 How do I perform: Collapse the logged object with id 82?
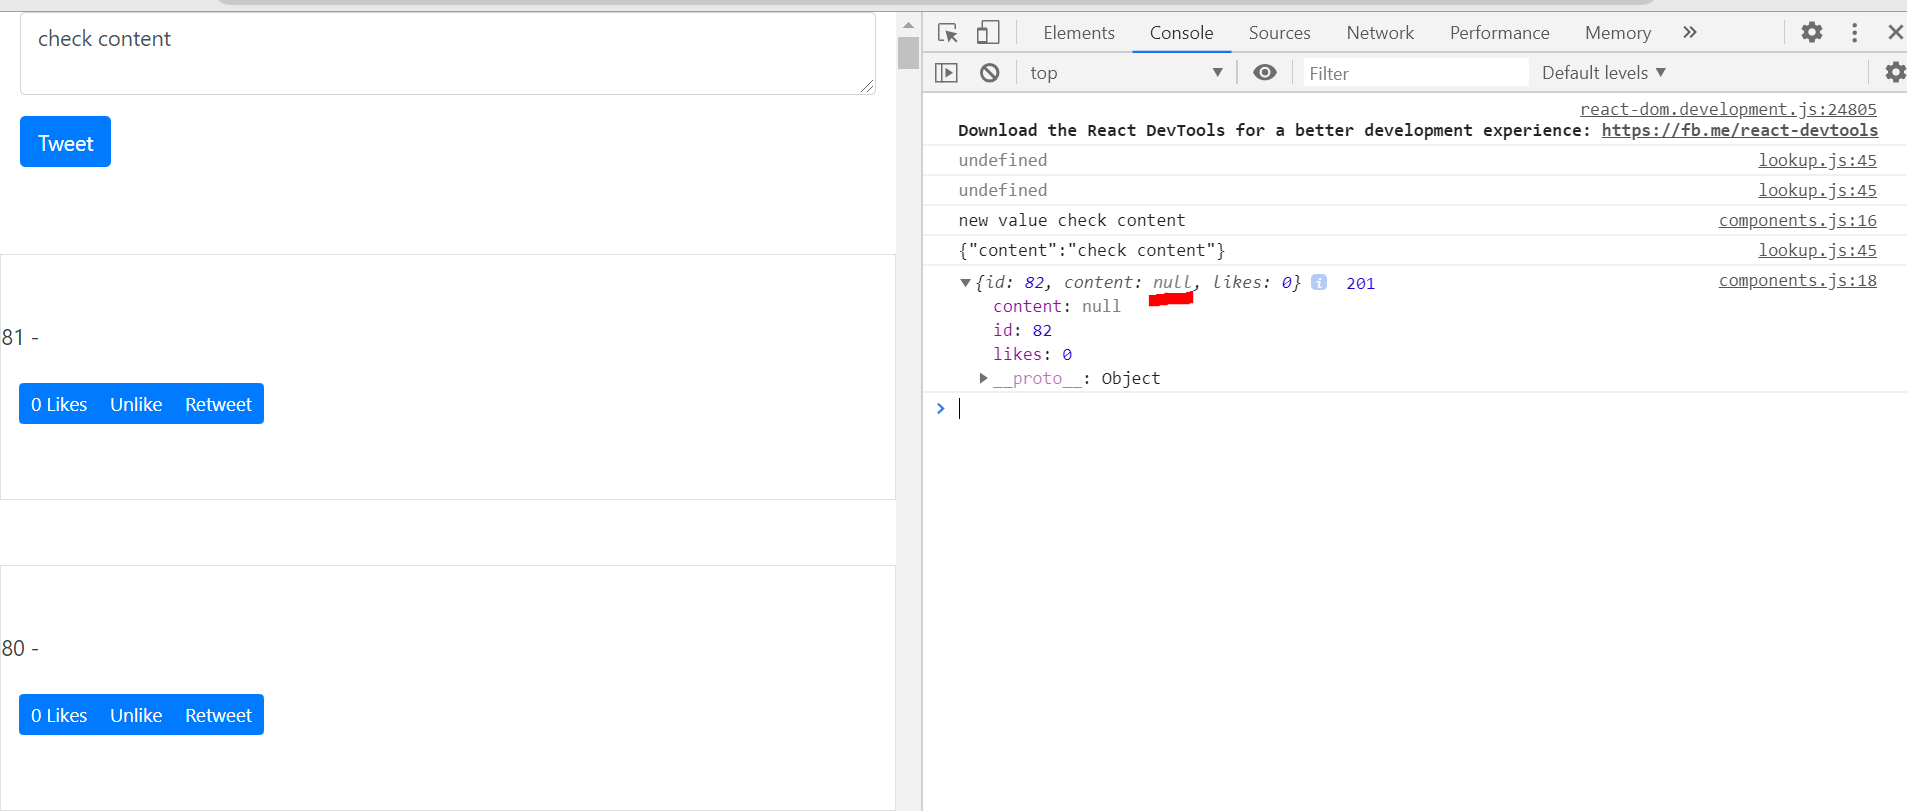tap(965, 283)
